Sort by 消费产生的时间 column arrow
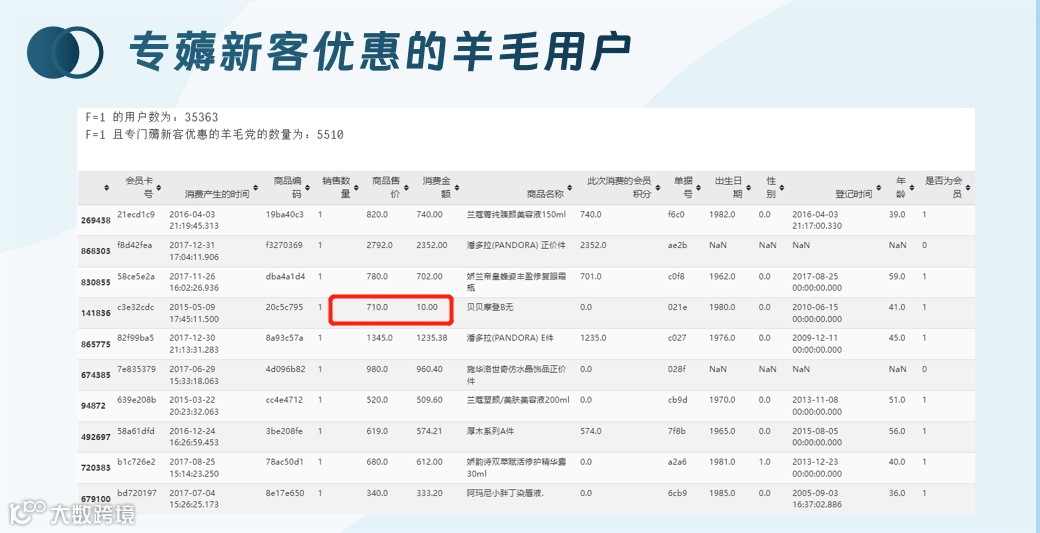 click(x=256, y=188)
